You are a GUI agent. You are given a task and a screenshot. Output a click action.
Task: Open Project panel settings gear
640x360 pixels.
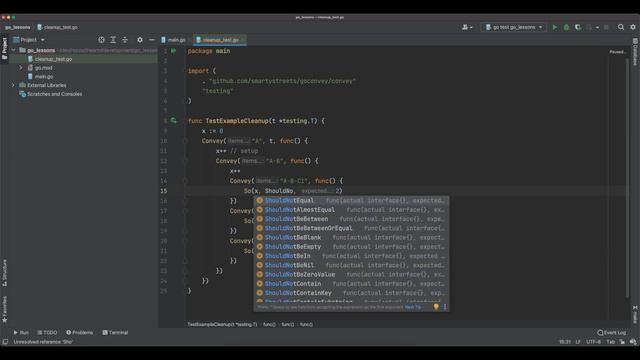pos(140,40)
